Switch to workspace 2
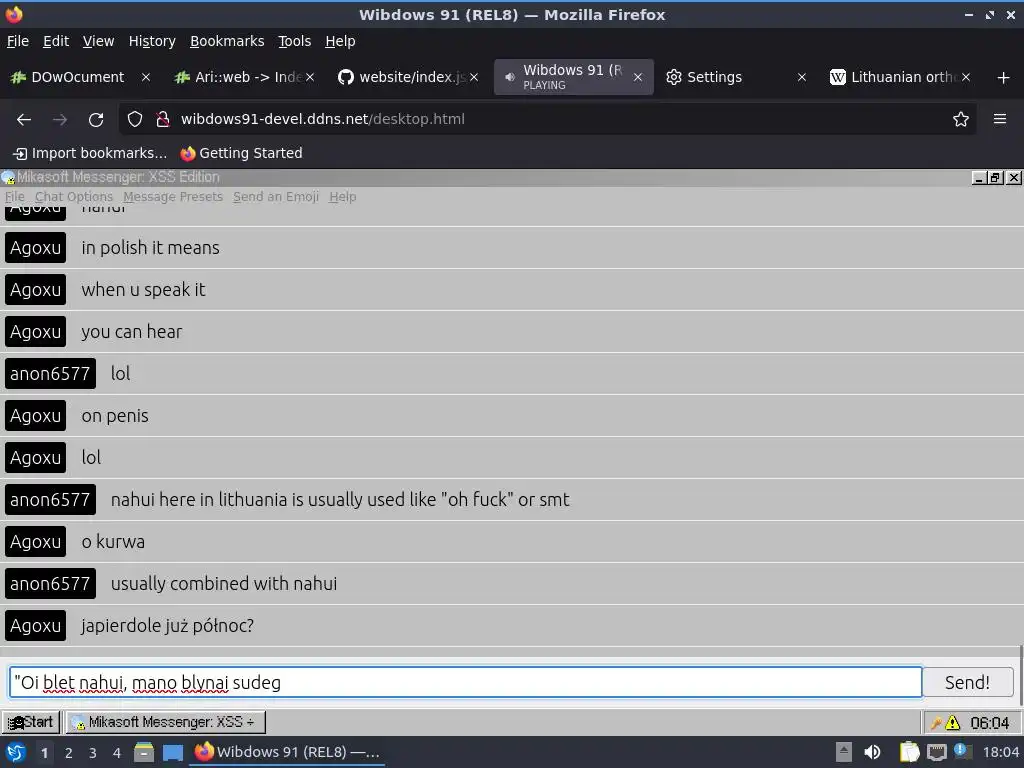 pyautogui.click(x=69, y=753)
